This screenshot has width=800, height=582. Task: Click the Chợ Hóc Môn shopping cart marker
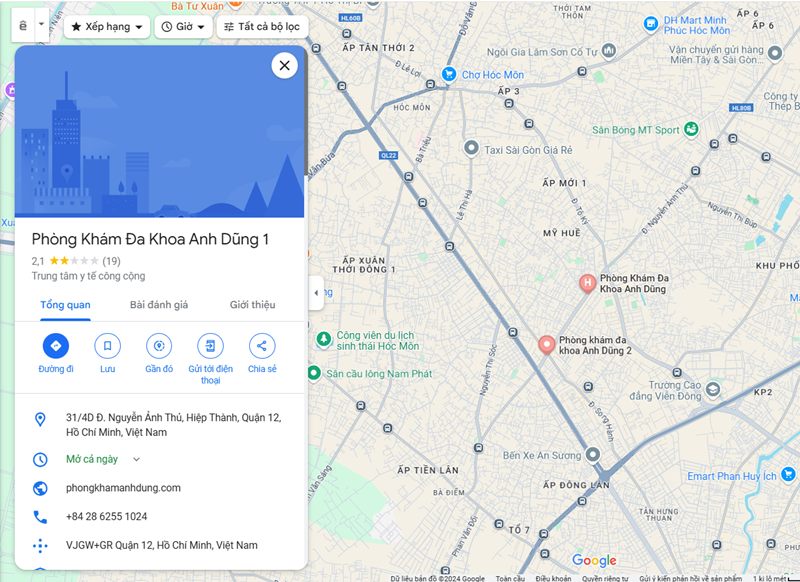[x=448, y=74]
